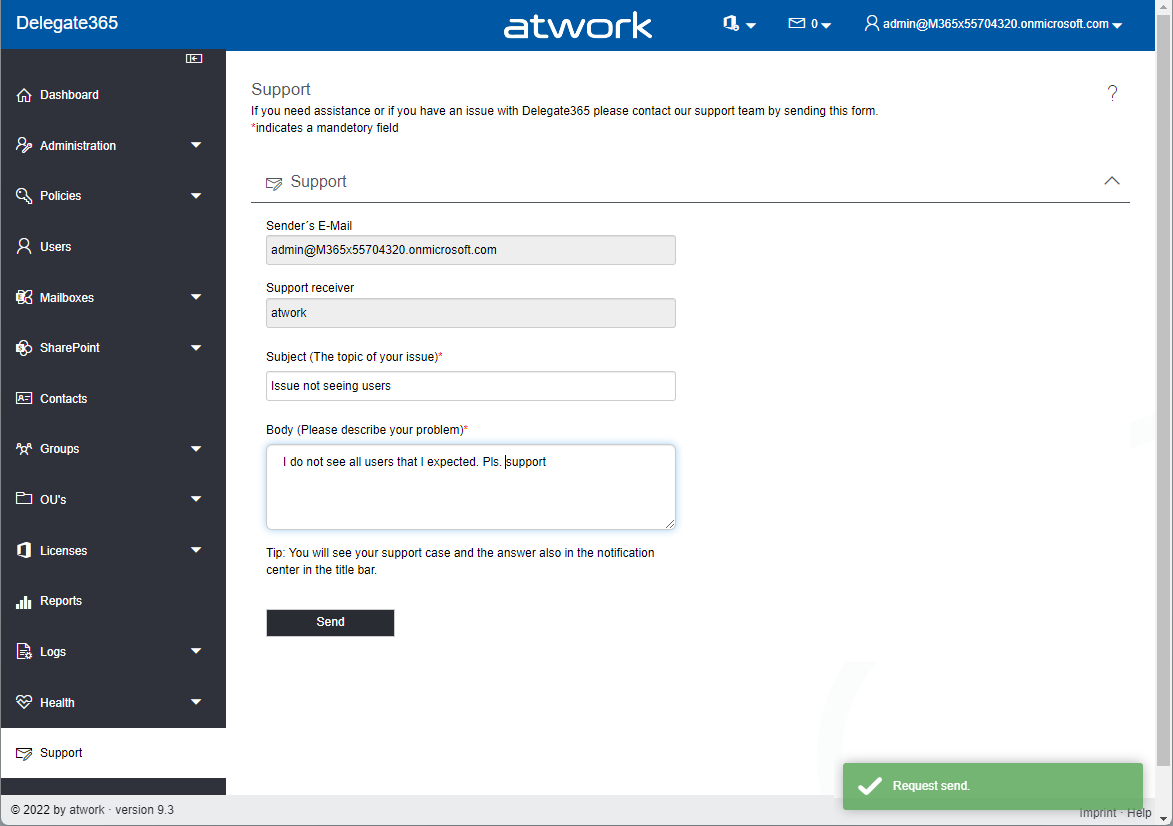Click the SharePoint icon in sidebar
This screenshot has width=1173, height=826.
(x=24, y=348)
